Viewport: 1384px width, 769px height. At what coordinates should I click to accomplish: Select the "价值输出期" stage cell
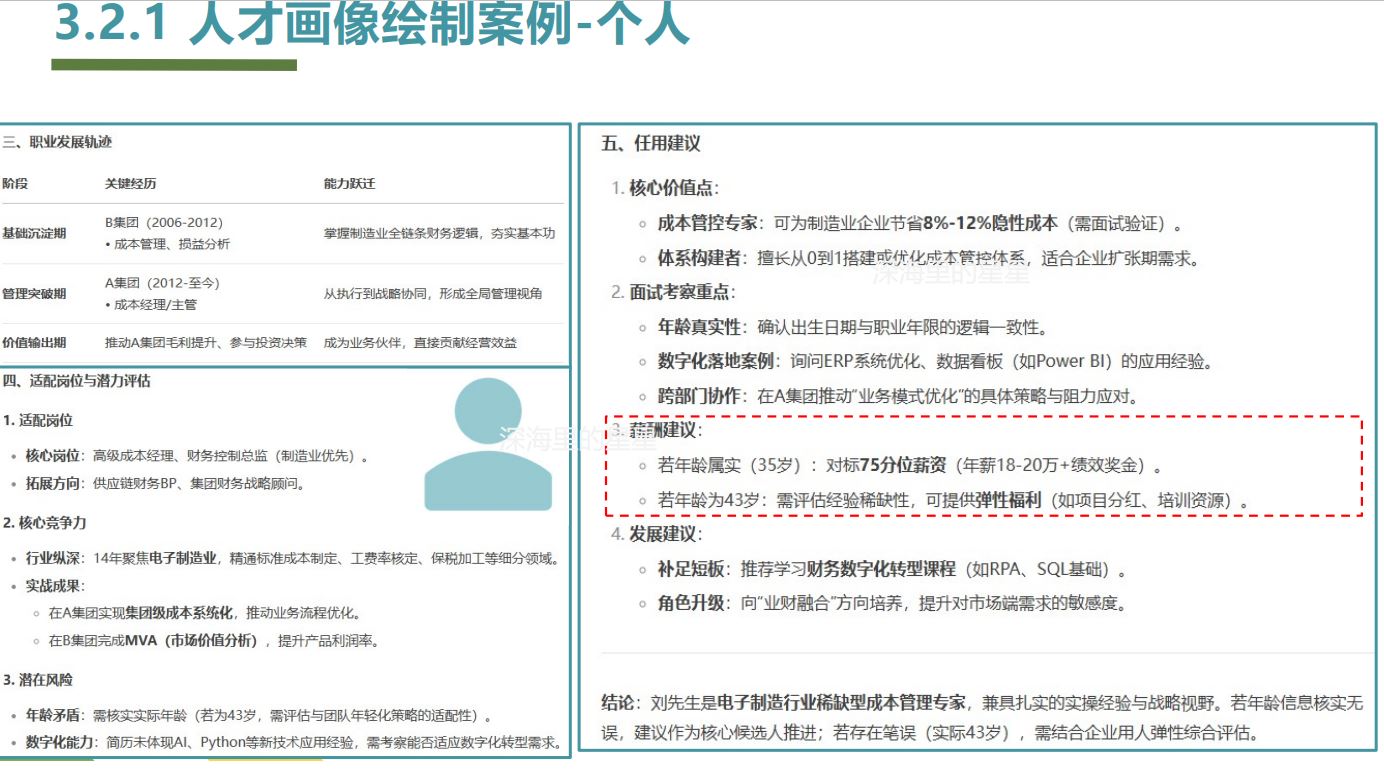[x=34, y=343]
